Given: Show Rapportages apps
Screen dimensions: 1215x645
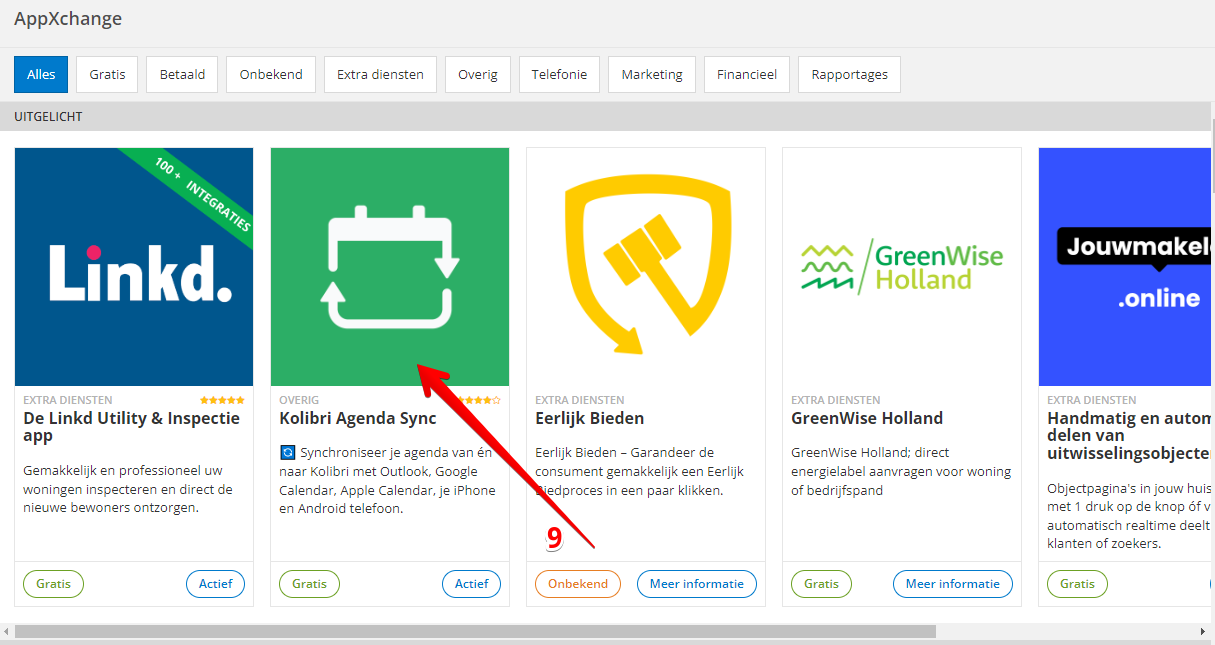Looking at the screenshot, I should pyautogui.click(x=849, y=74).
